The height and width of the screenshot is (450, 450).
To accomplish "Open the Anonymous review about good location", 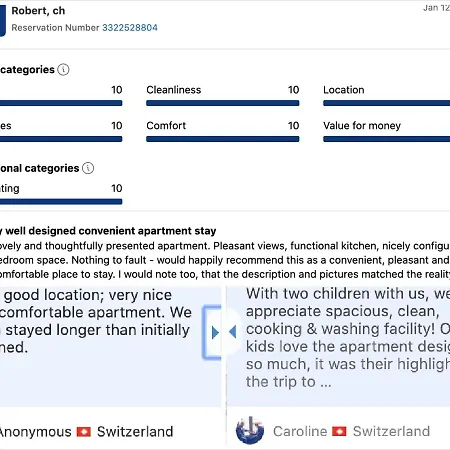I will coord(97,321).
